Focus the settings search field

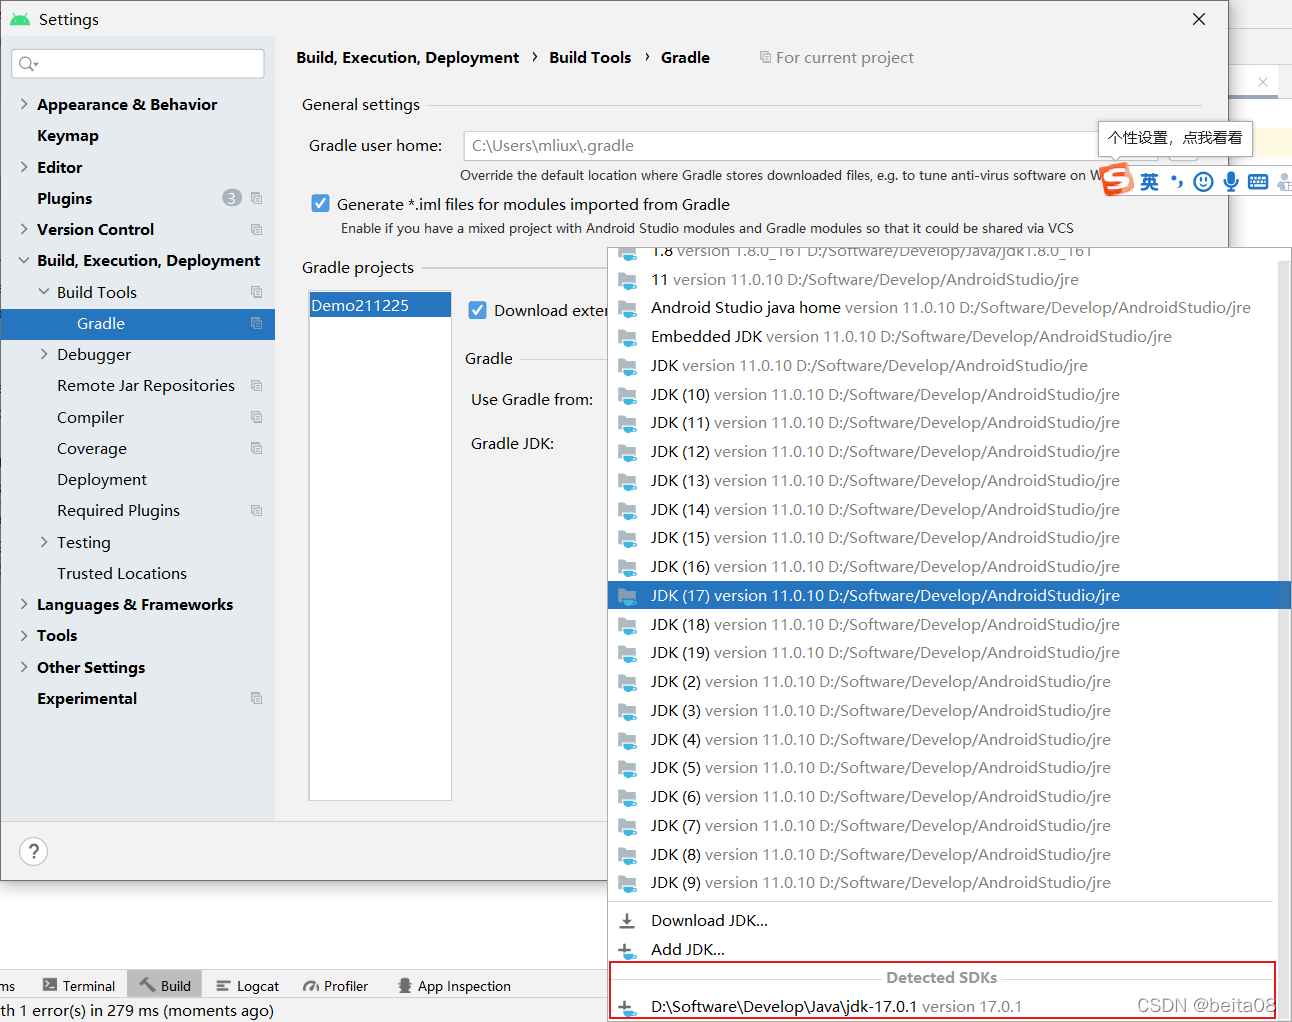[x=138, y=64]
